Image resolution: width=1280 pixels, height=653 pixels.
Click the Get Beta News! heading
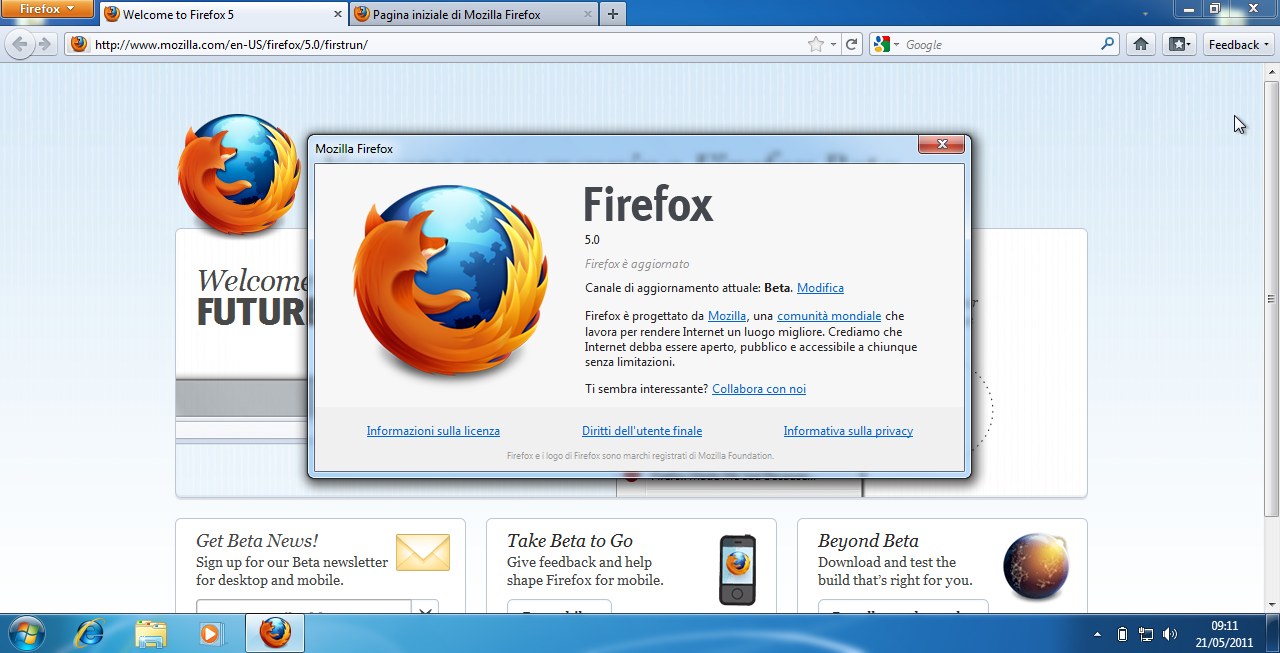(257, 541)
